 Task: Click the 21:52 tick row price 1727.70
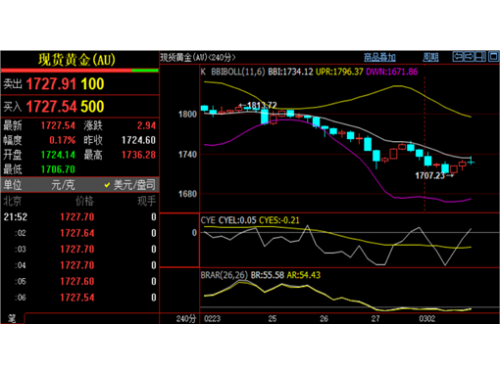point(77,217)
